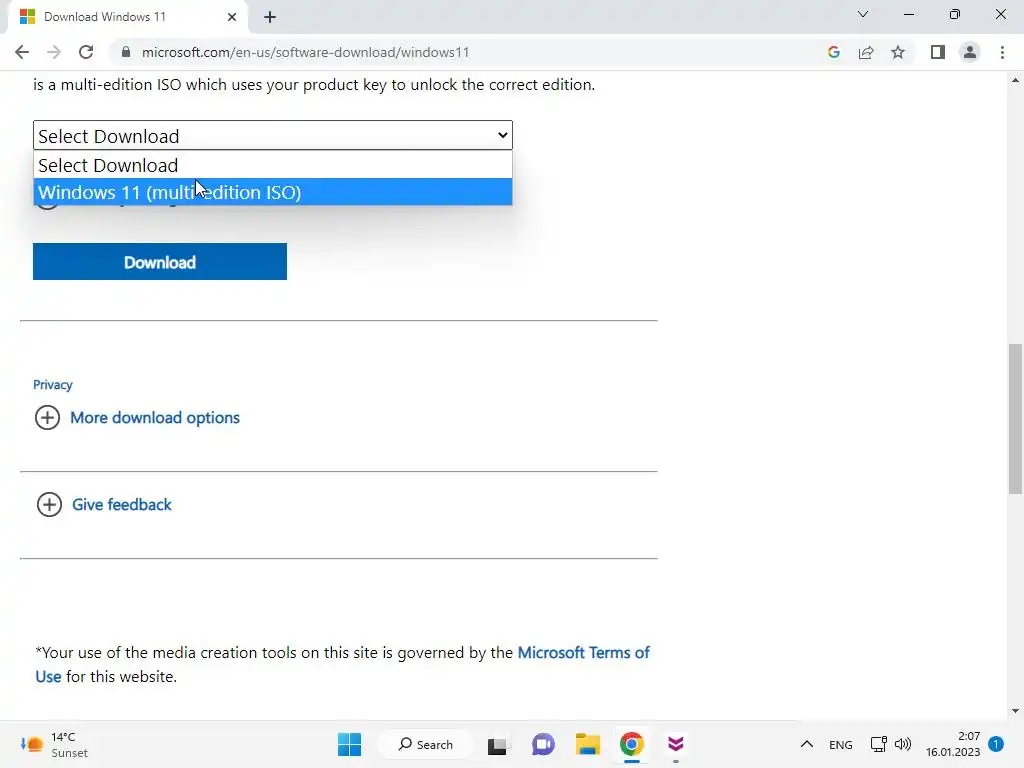Open Chrome's three-dot menu
1024x768 pixels.
(x=1002, y=52)
